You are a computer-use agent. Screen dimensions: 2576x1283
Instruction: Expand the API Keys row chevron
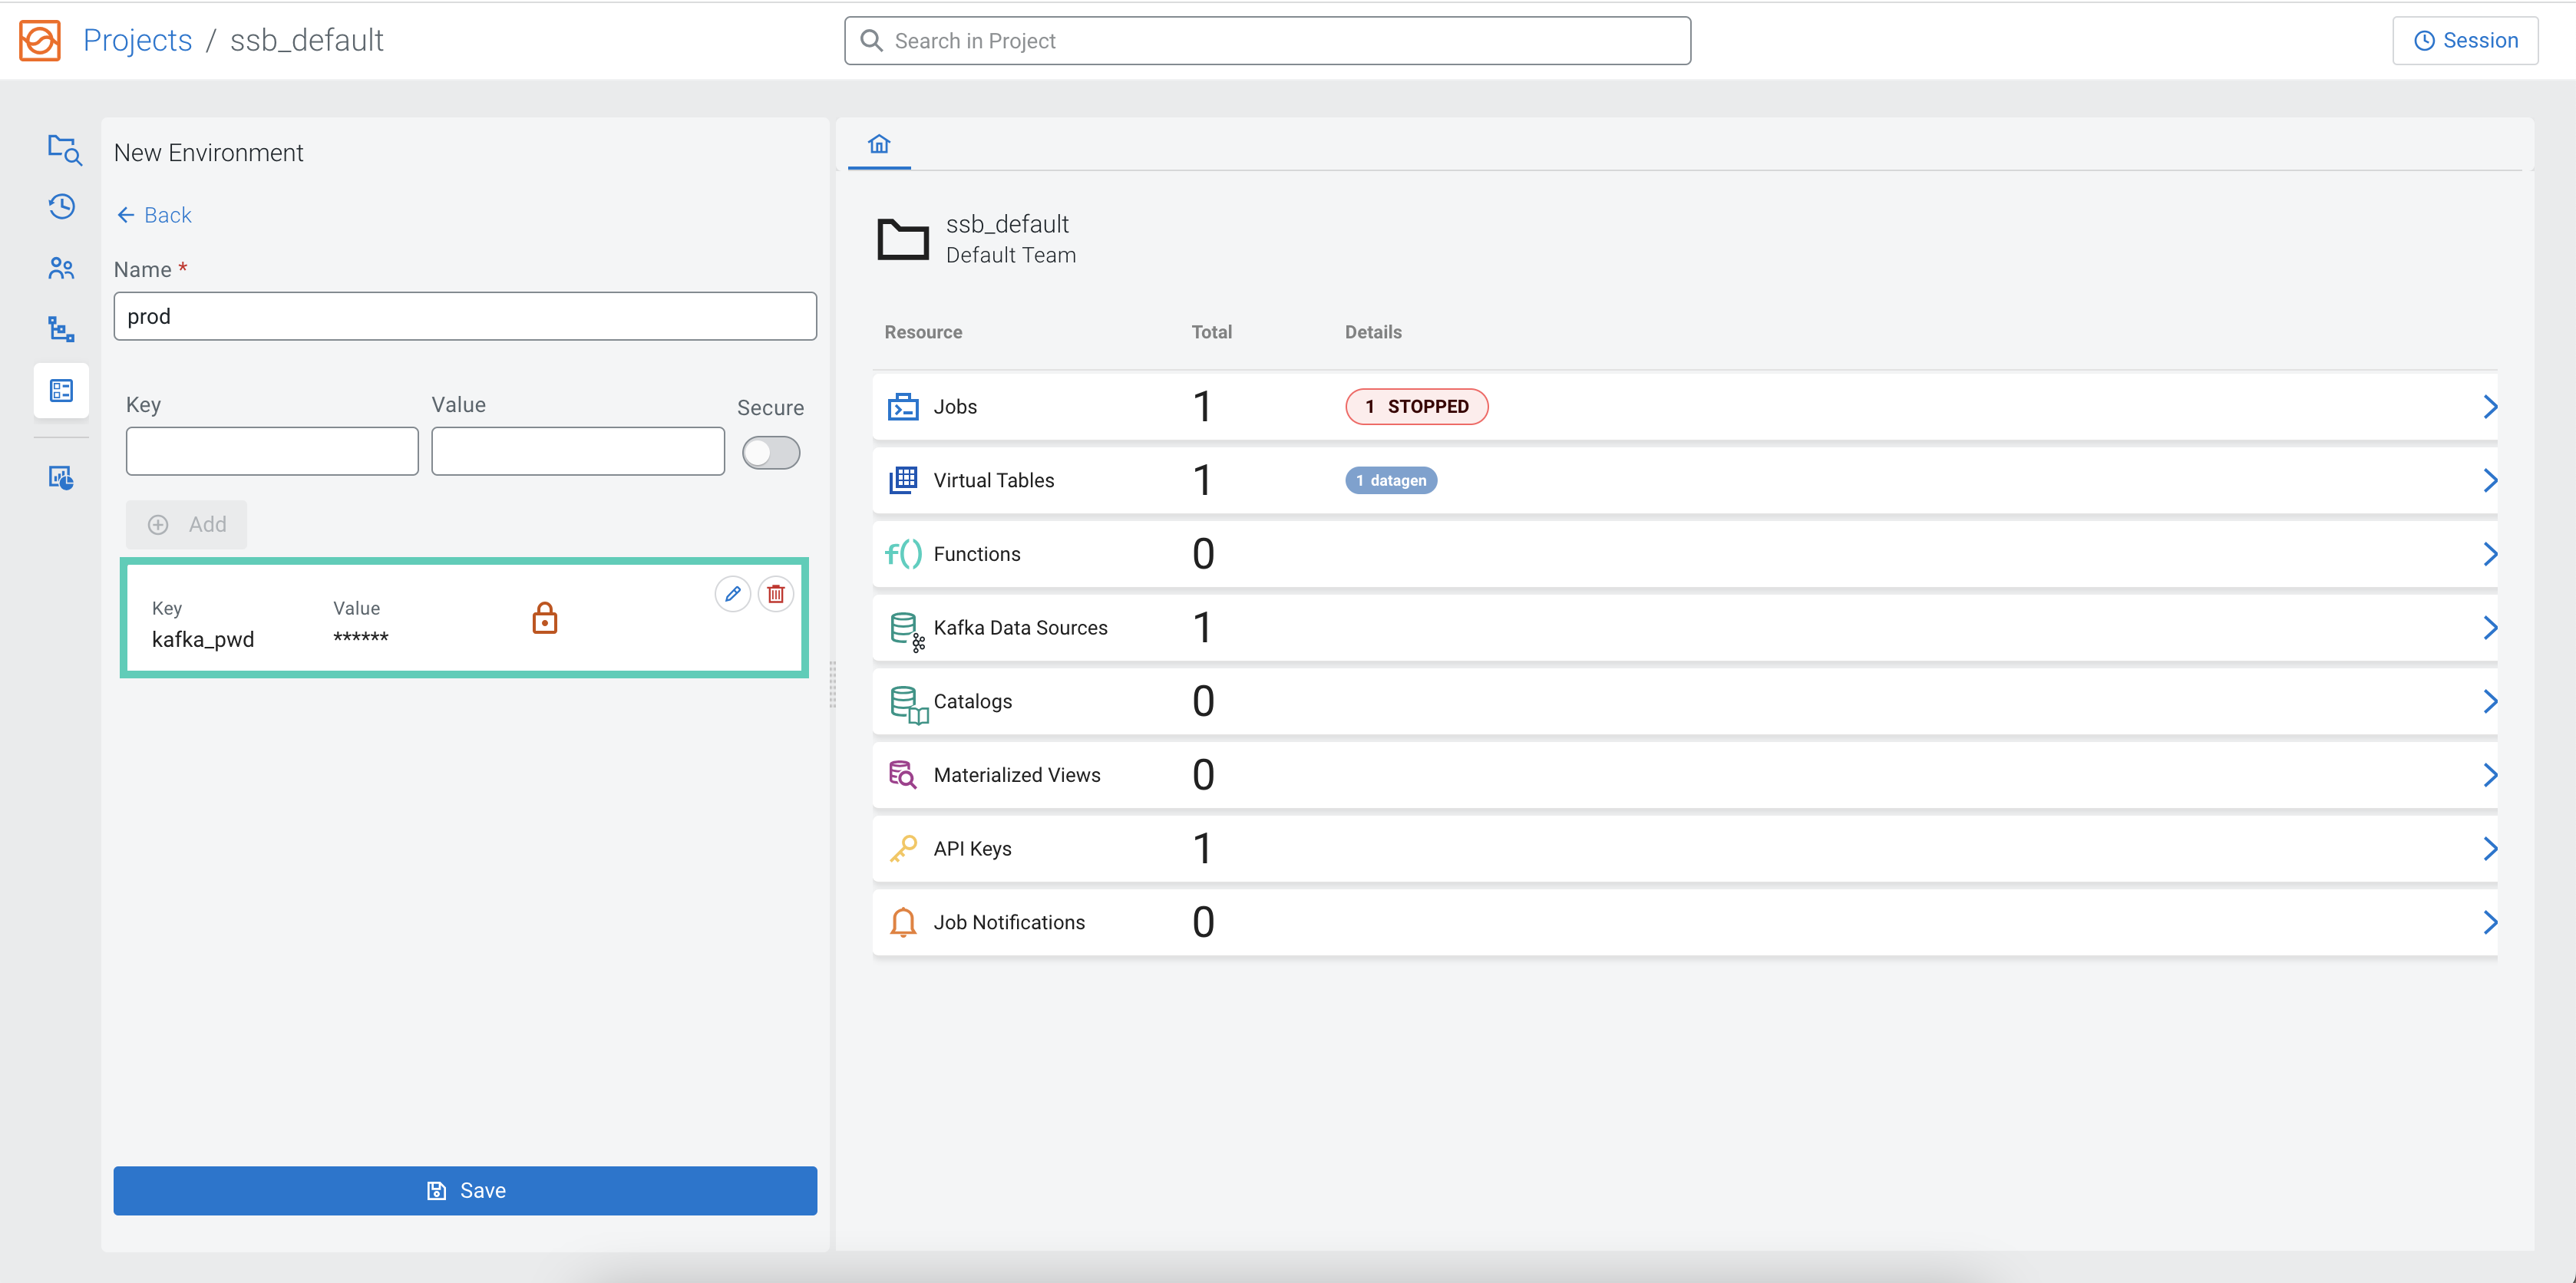2489,849
